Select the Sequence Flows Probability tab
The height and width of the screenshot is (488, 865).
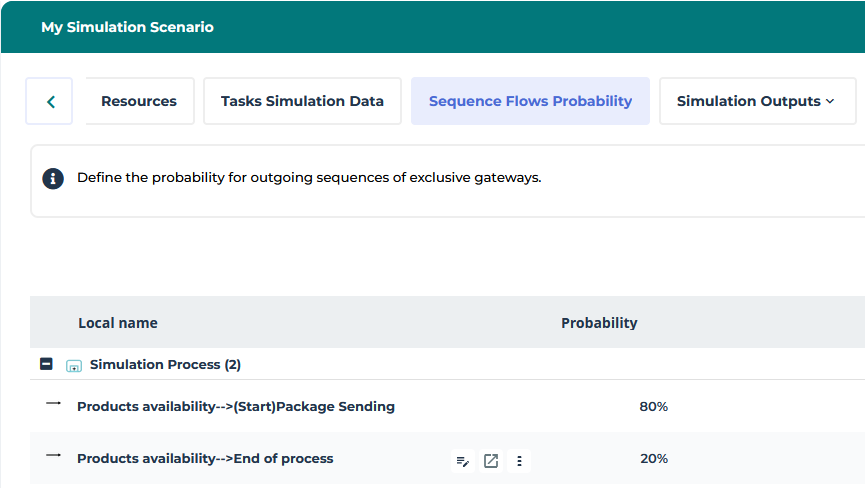click(x=530, y=101)
